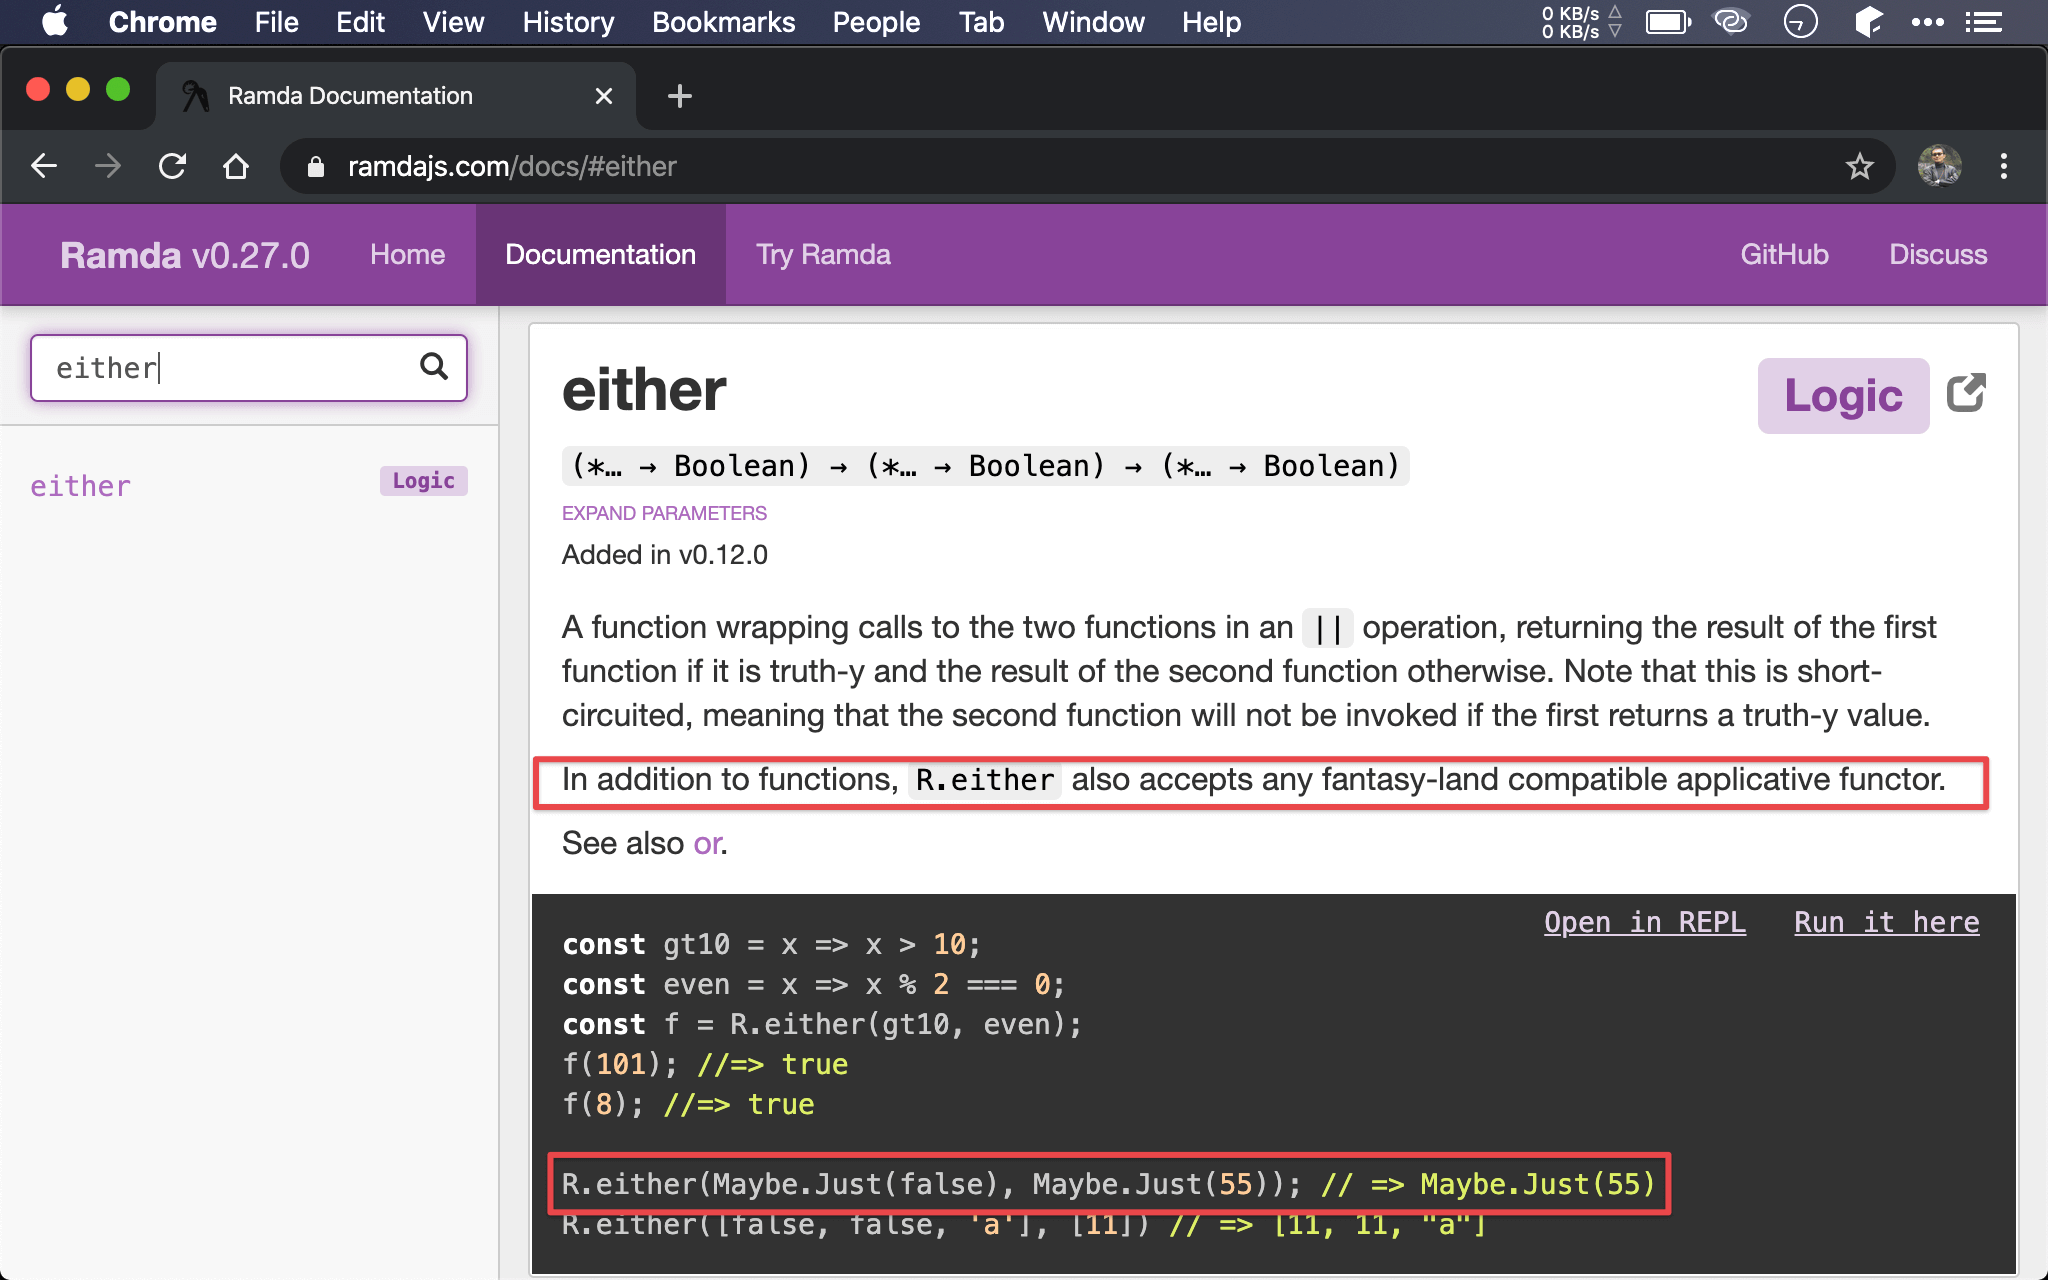The width and height of the screenshot is (2048, 1280).
Task: Click the forward navigation arrow
Action: point(108,166)
